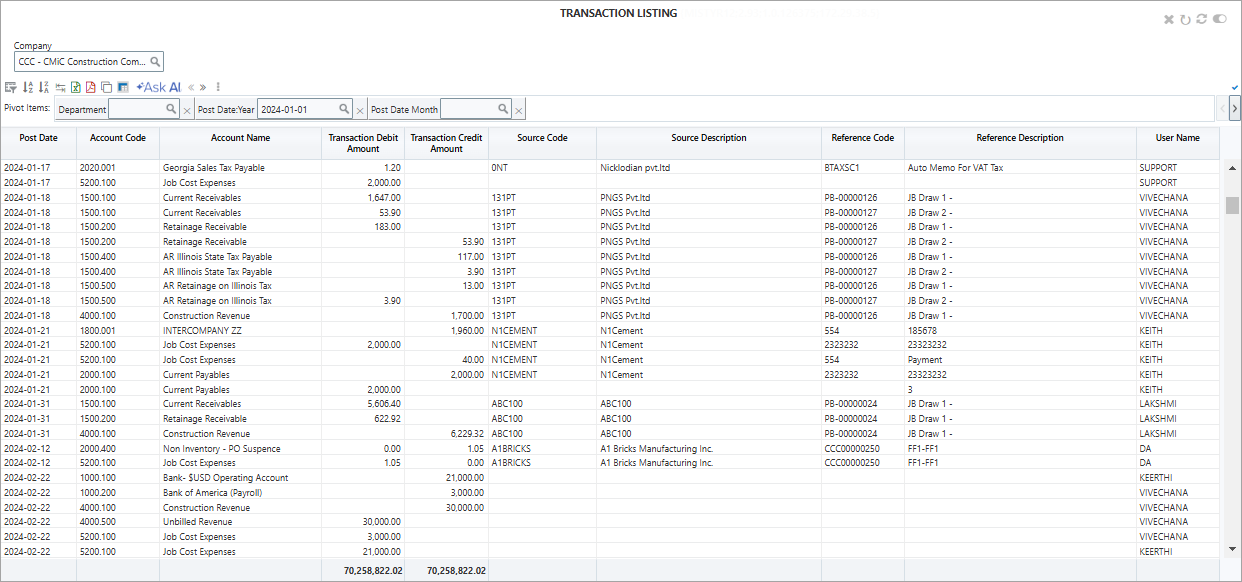Viewport: 1242px width, 582px height.
Task: Sort by Transaction Credit Amount header
Action: [447, 143]
